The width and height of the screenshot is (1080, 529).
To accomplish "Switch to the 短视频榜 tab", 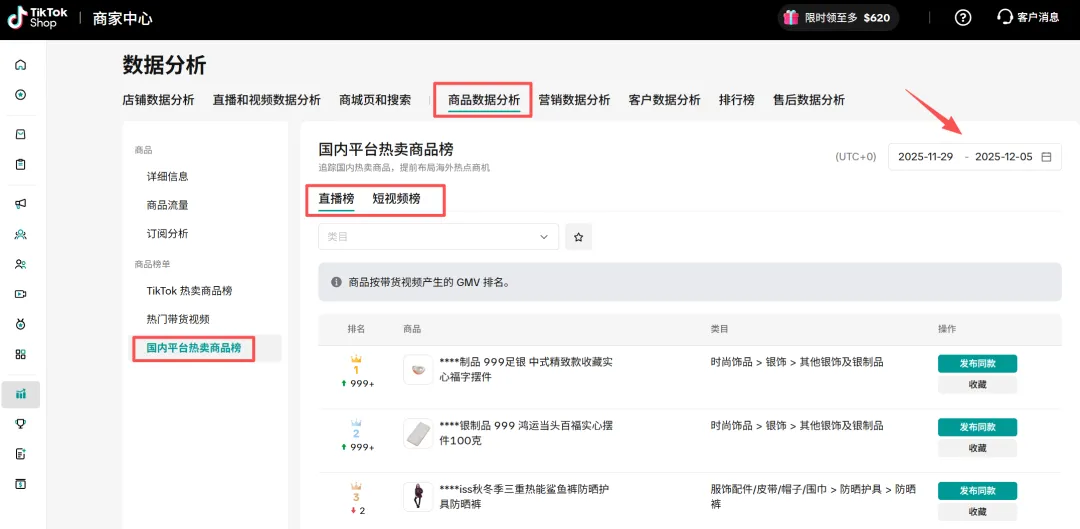I will coord(396,199).
